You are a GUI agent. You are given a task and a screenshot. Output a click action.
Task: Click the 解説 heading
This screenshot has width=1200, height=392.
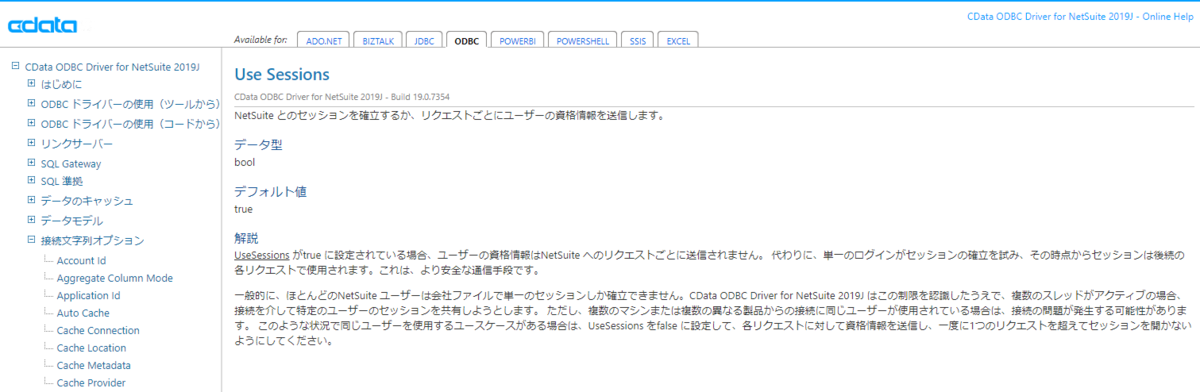[x=246, y=238]
